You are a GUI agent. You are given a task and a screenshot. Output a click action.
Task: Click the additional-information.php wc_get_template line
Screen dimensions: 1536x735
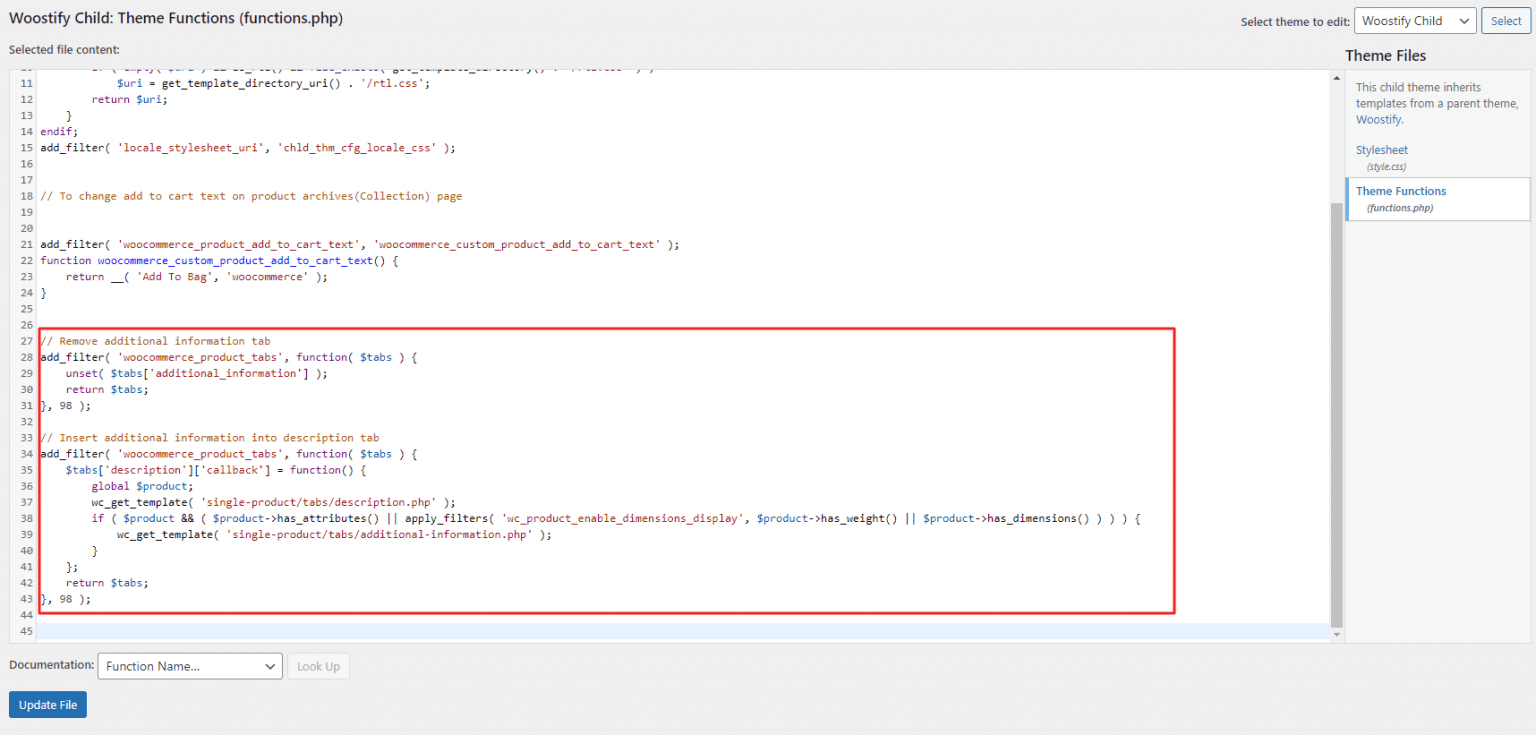[334, 534]
